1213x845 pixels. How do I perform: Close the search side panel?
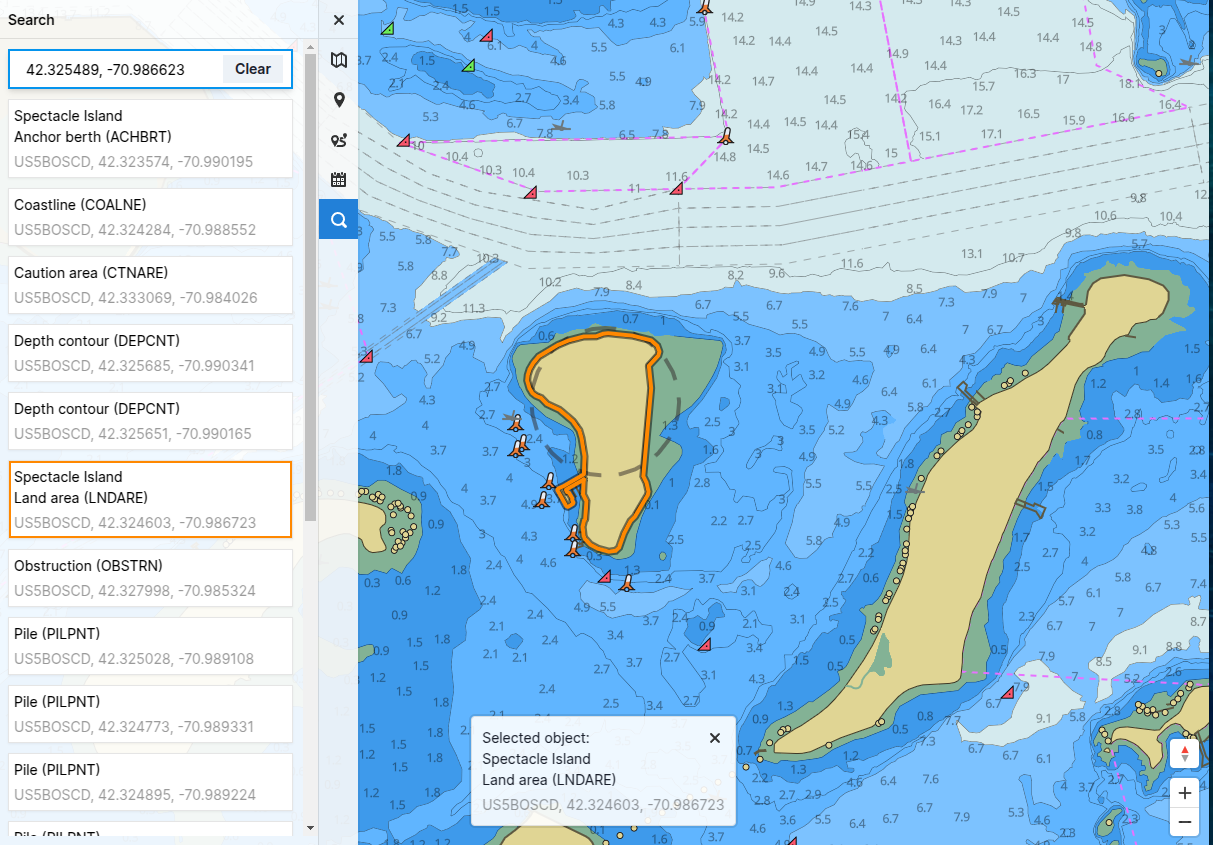point(339,20)
